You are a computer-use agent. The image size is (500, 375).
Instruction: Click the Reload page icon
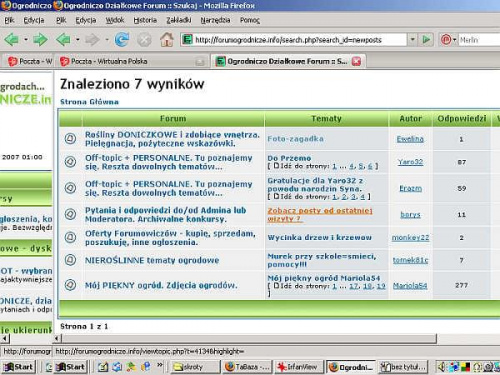pyautogui.click(x=122, y=40)
